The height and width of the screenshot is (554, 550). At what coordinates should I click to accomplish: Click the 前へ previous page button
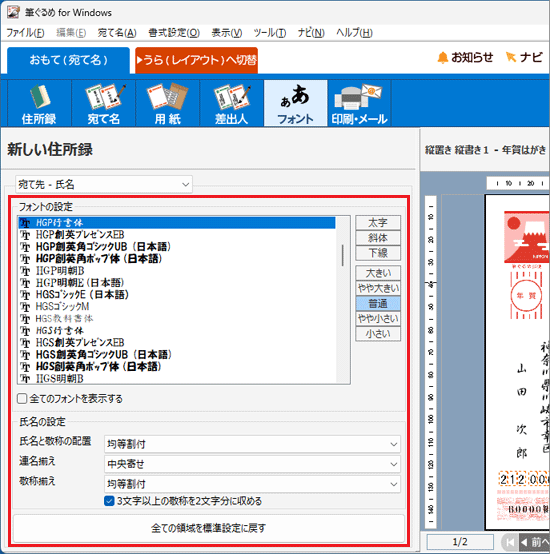point(534,542)
